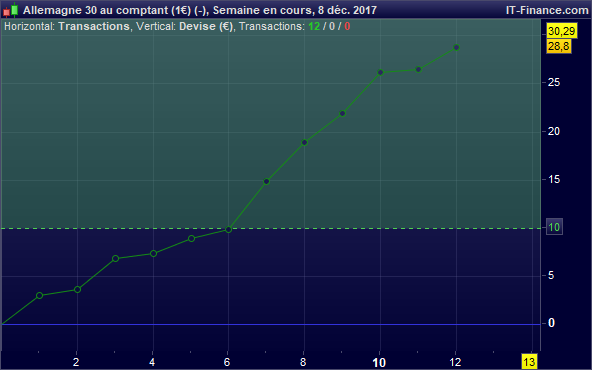Click the yellow 30,29 value label
592x370 pixels.
coord(562,31)
